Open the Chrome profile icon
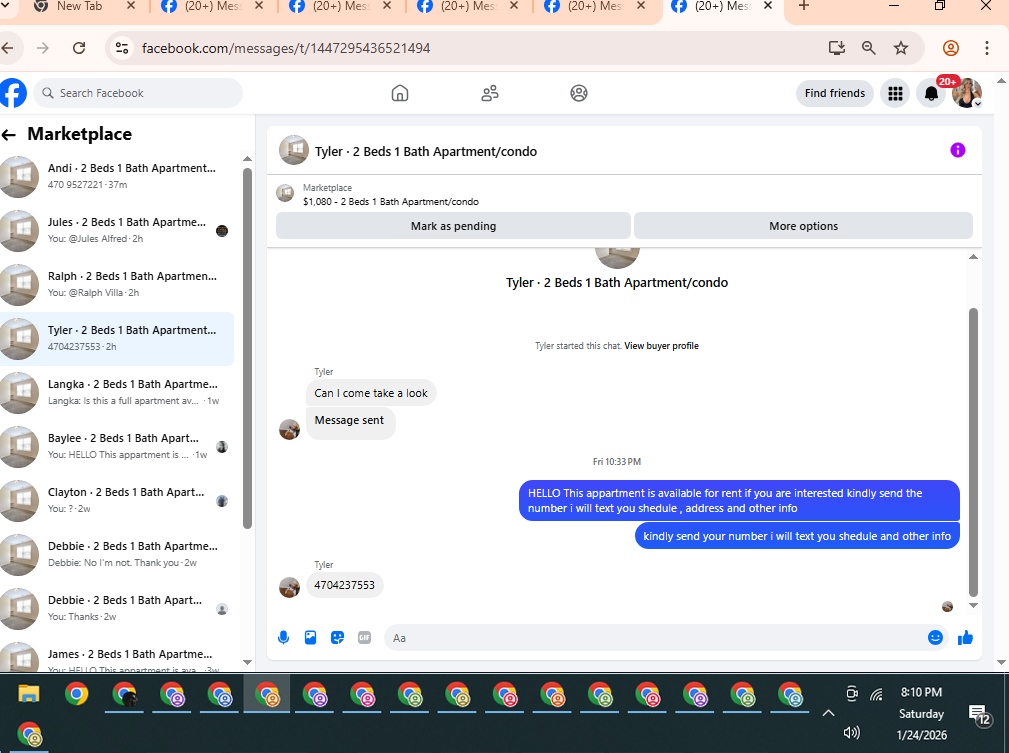The width and height of the screenshot is (1009, 753). point(950,48)
